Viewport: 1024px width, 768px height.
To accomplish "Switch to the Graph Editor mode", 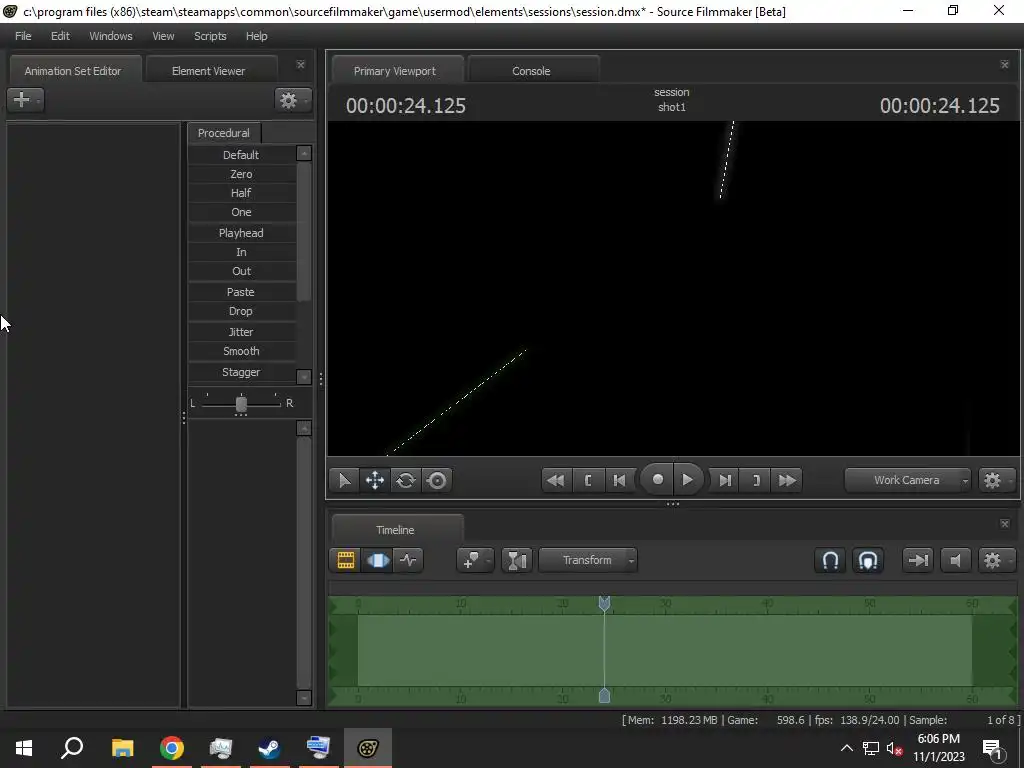I will point(408,560).
